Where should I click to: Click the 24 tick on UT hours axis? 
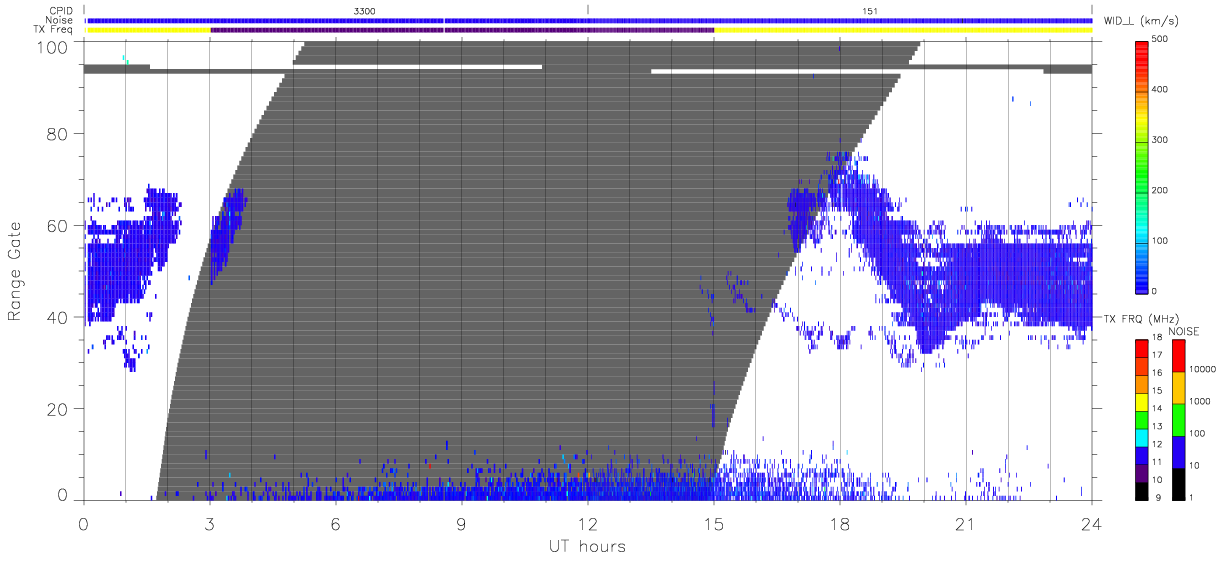pyautogui.click(x=1091, y=522)
